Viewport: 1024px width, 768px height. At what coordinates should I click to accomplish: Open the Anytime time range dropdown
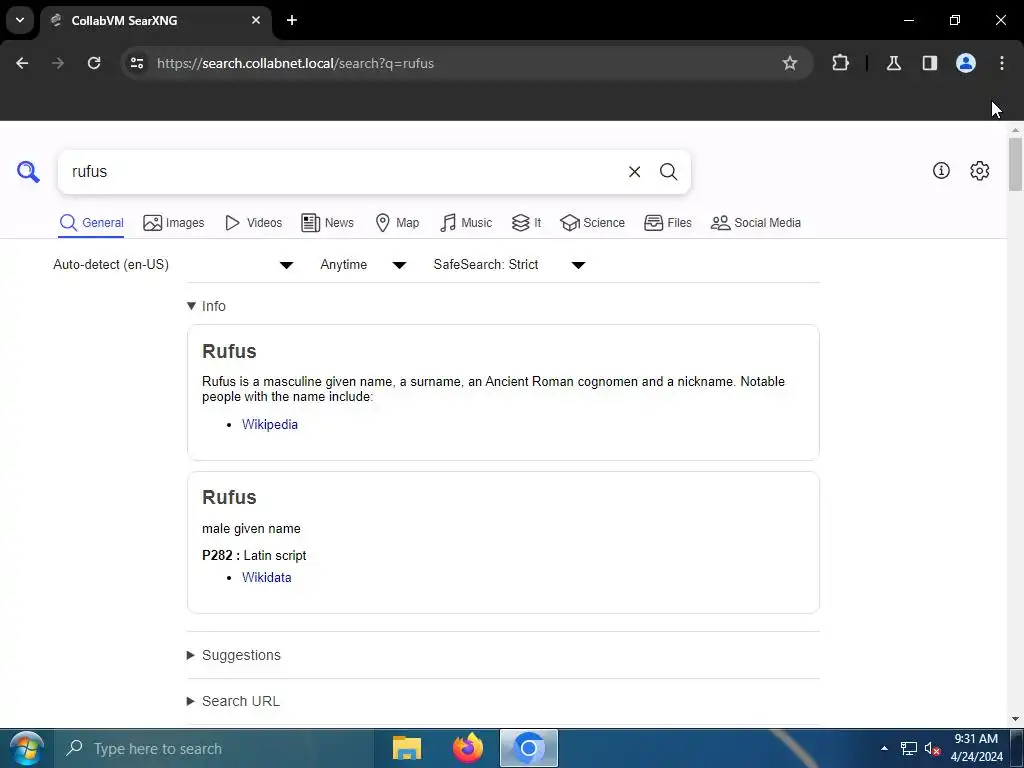click(363, 264)
